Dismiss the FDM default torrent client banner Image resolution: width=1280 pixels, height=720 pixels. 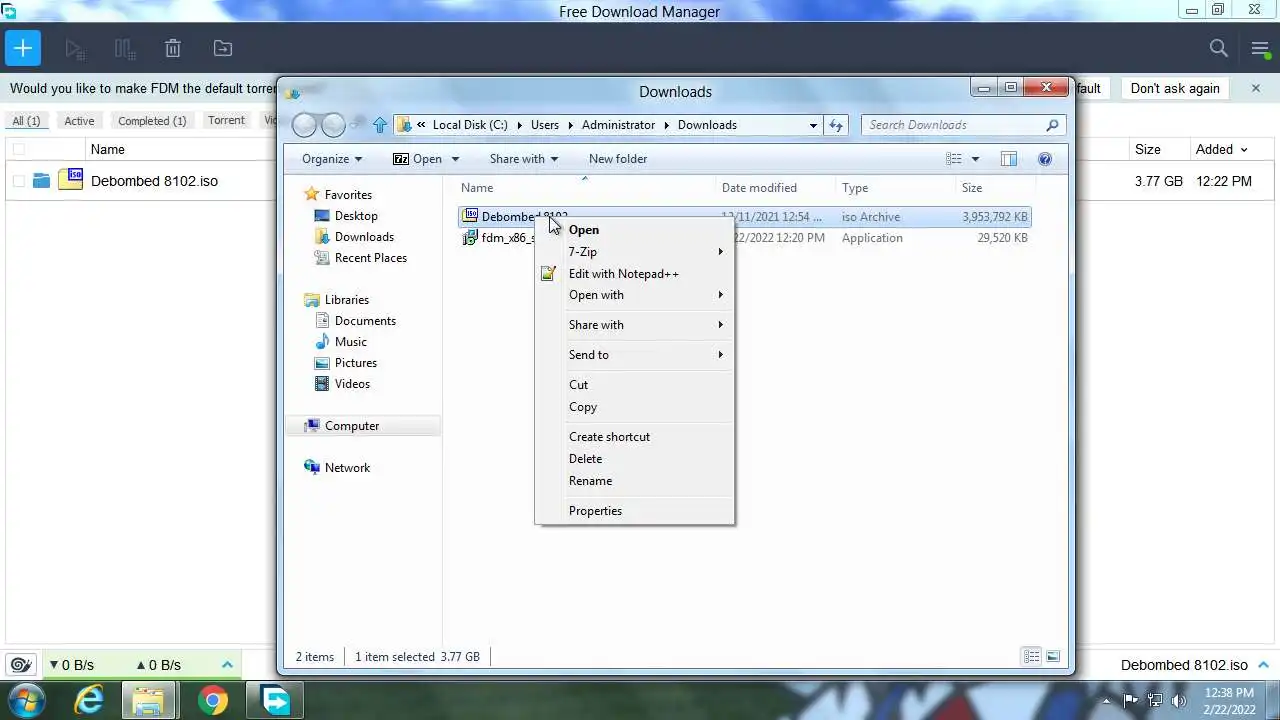(1256, 88)
